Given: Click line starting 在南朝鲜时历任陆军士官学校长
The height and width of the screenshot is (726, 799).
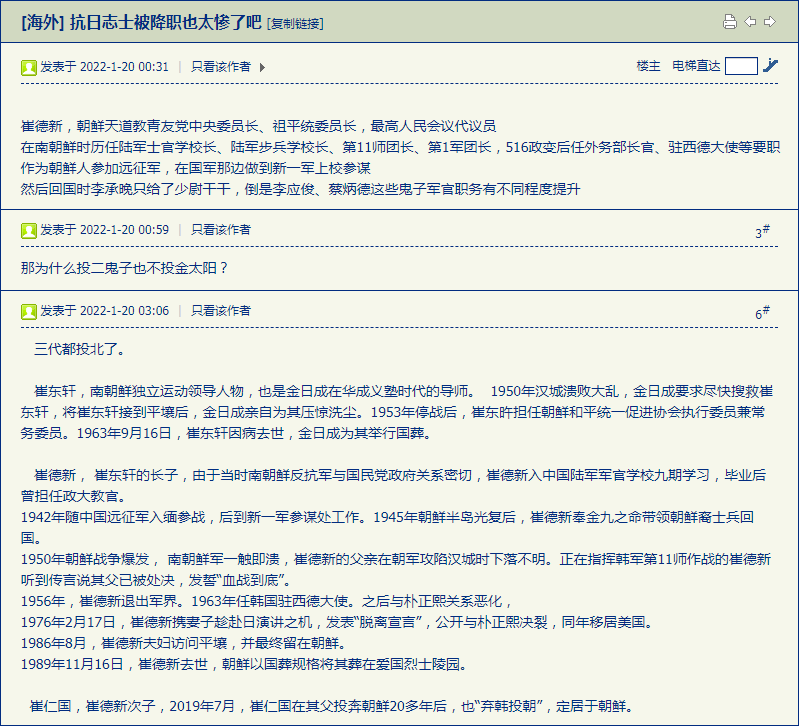Looking at the screenshot, I should click(401, 147).
